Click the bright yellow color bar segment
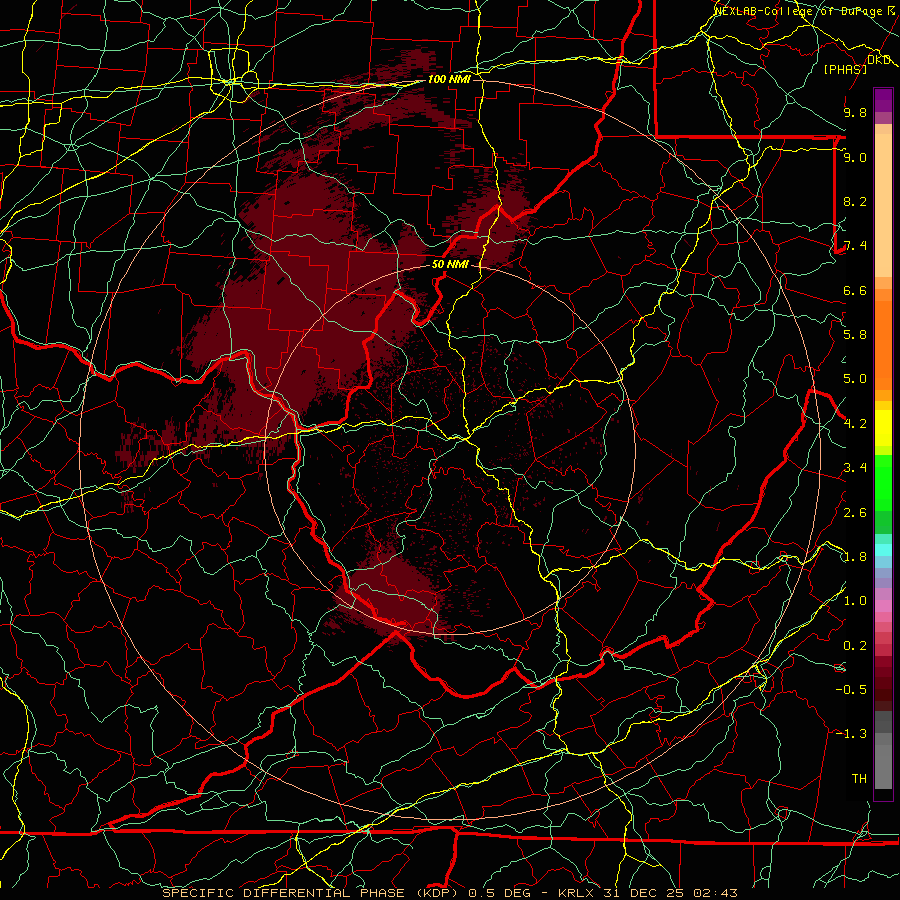This screenshot has width=900, height=900. tap(883, 428)
